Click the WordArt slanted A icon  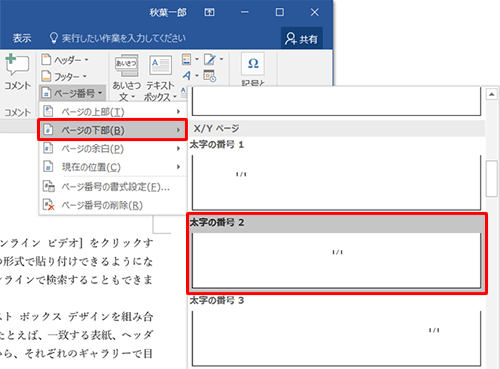[x=187, y=76]
